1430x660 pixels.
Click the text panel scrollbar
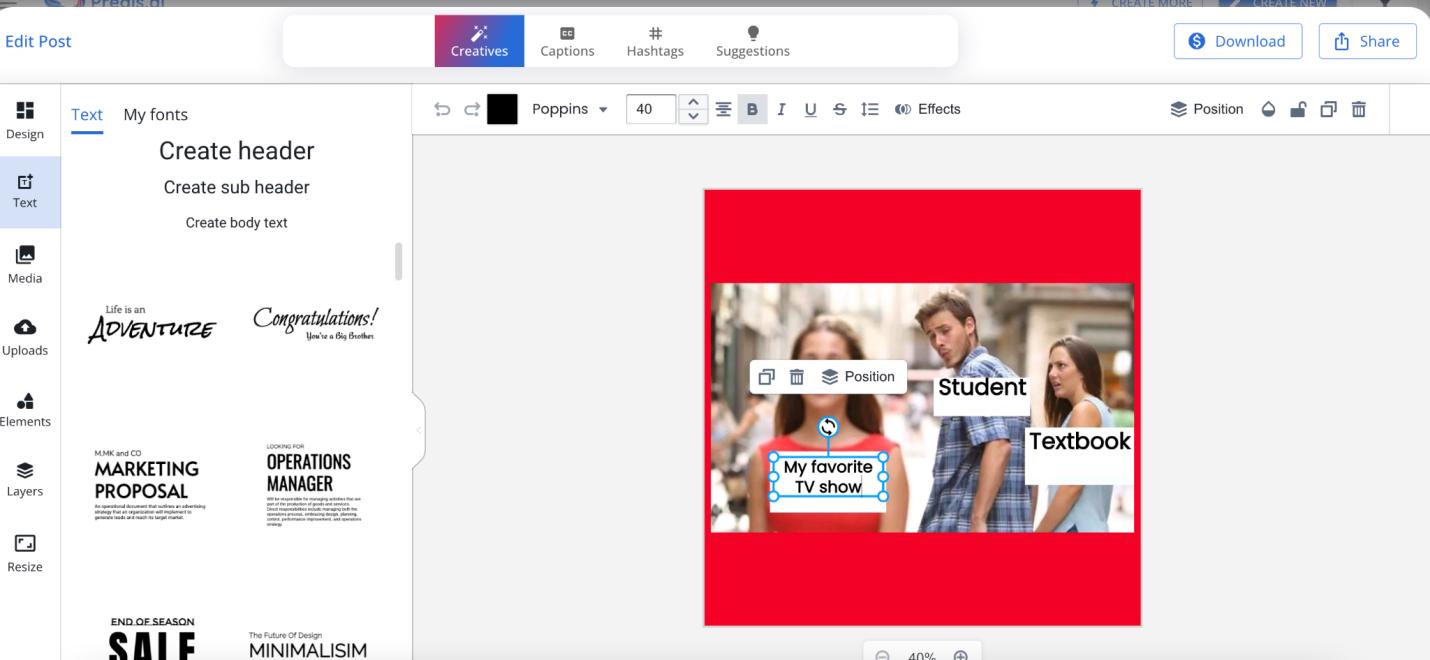click(399, 261)
